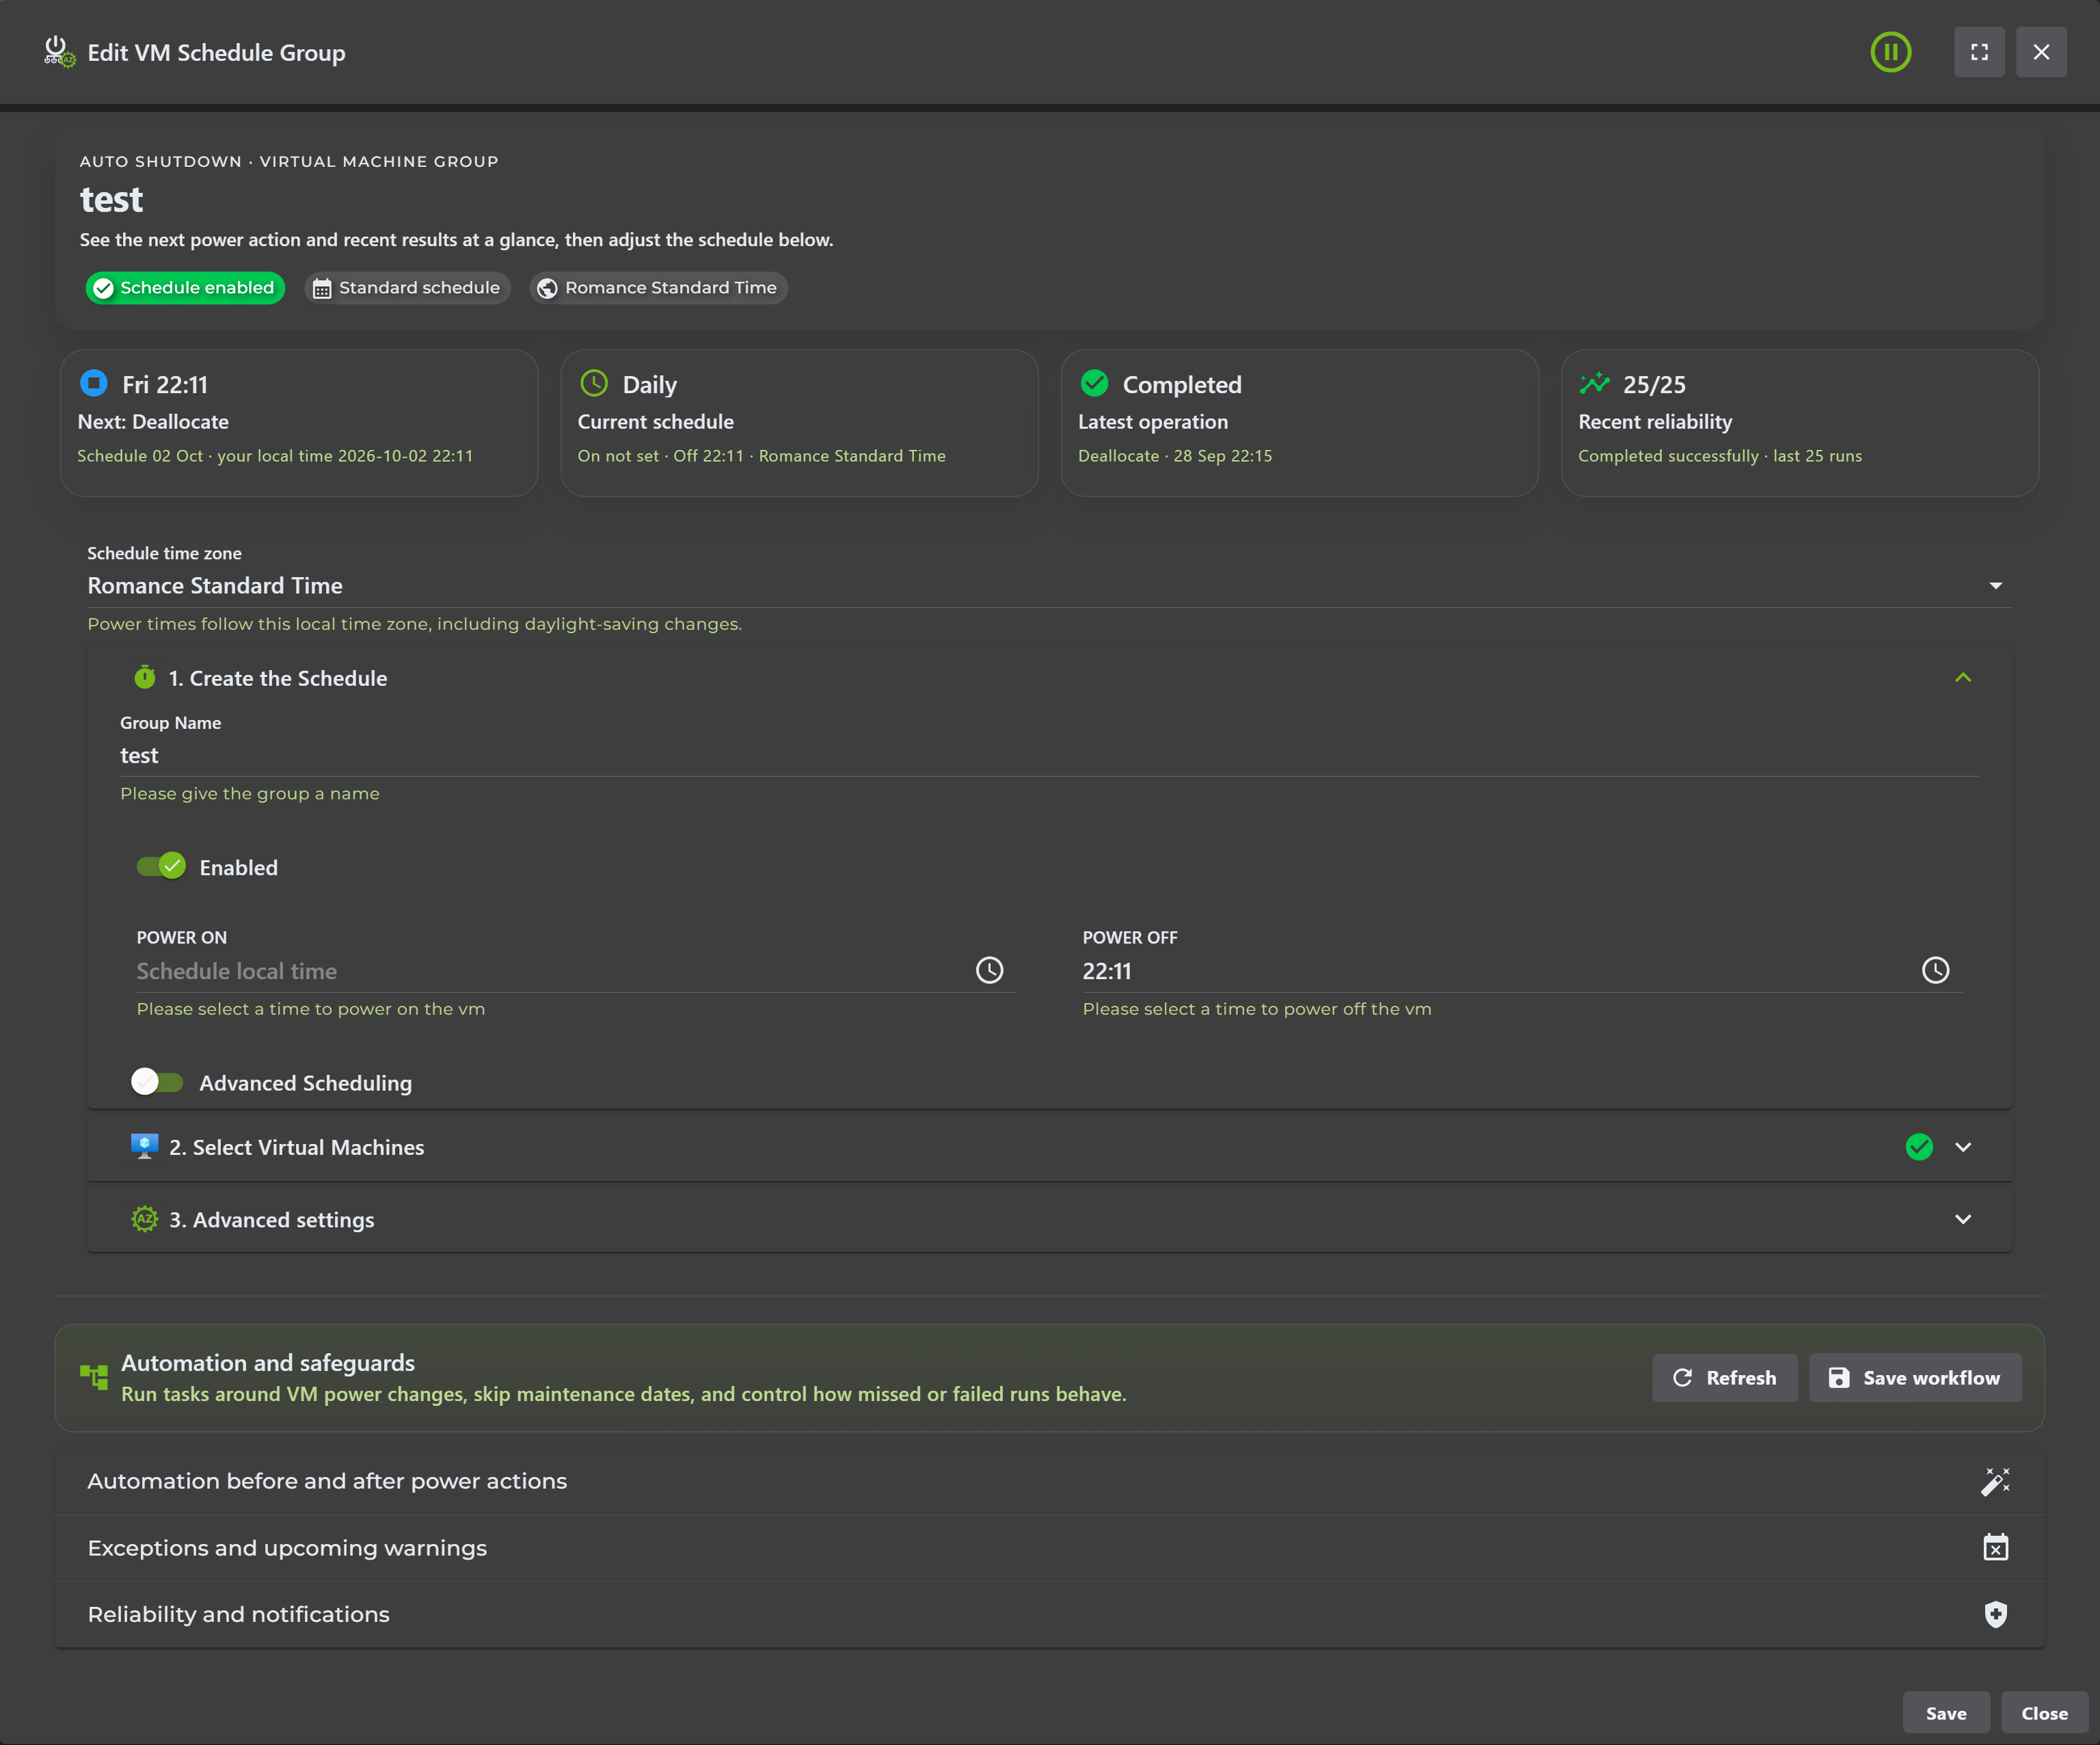Image resolution: width=2100 pixels, height=1745 pixels.
Task: Click green check on Select Virtual Machines row
Action: tap(1918, 1147)
